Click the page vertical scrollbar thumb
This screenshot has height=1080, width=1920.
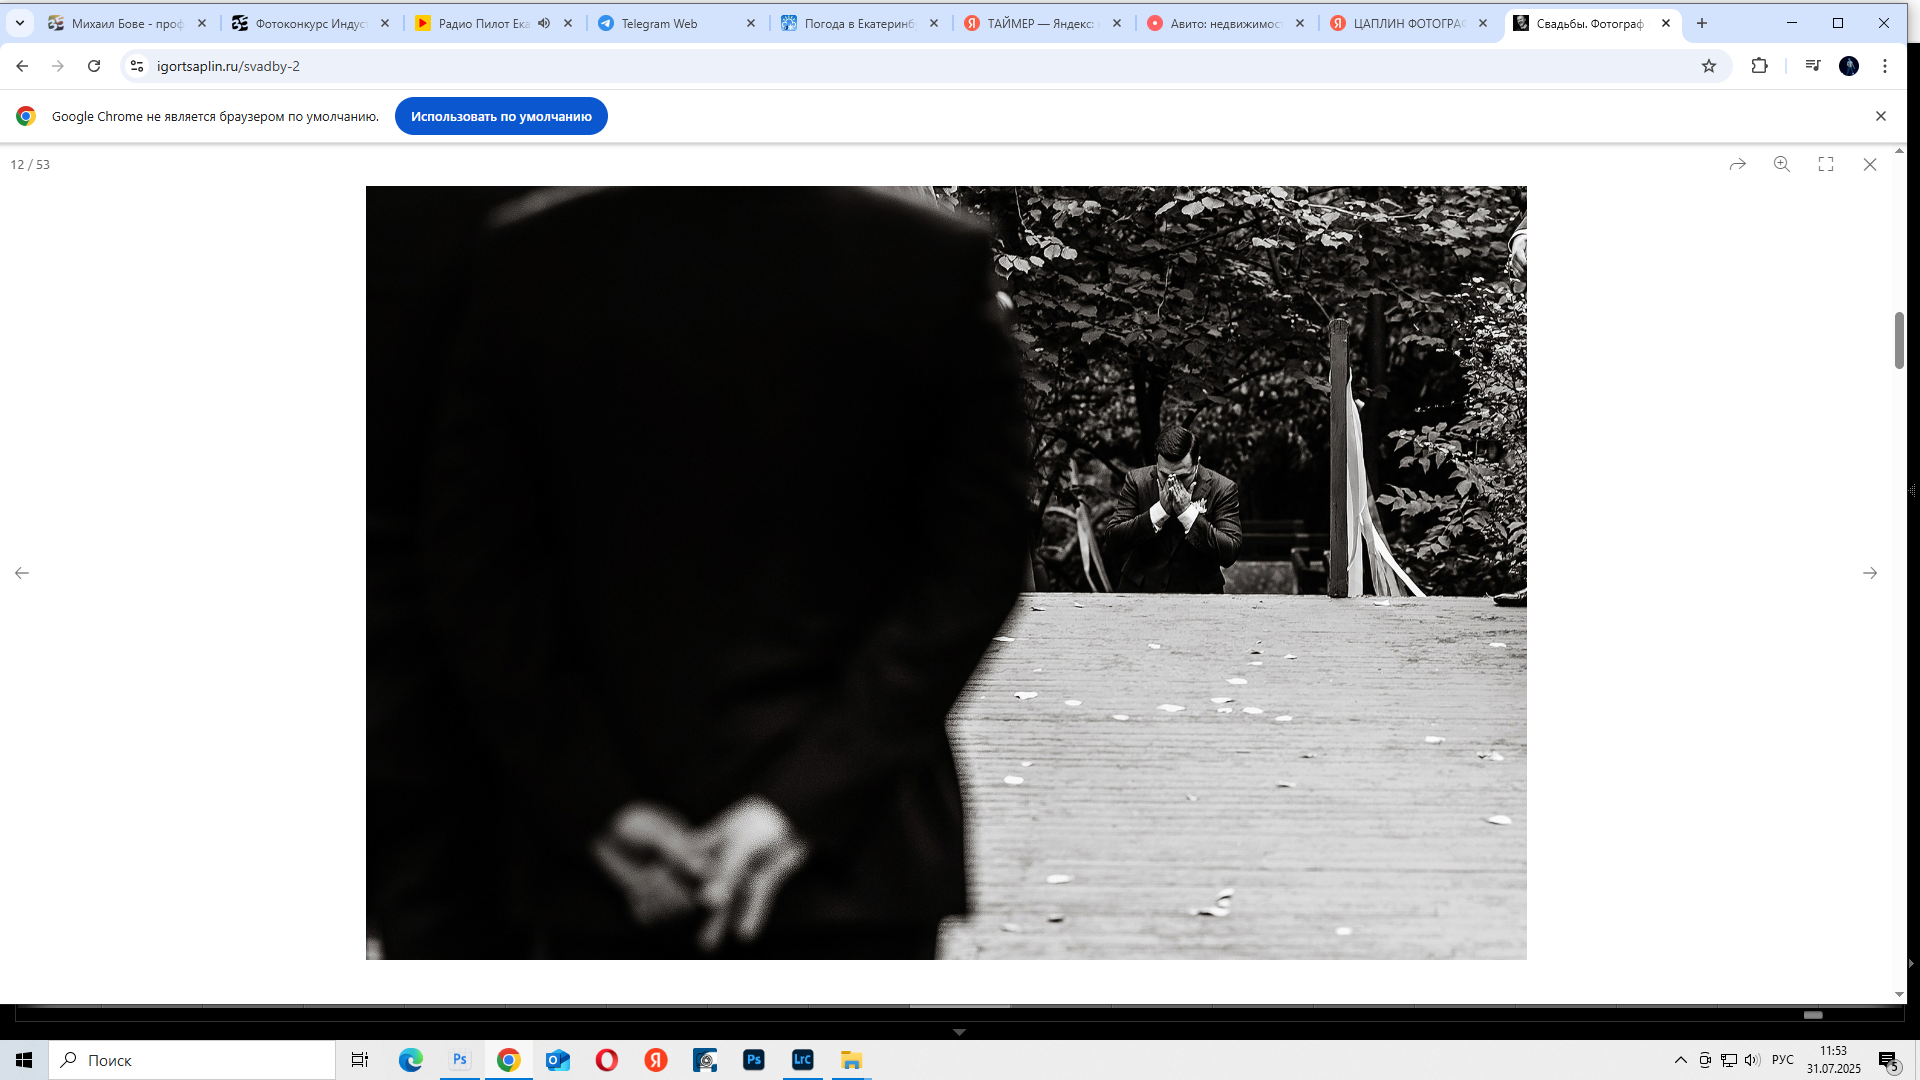click(x=1899, y=340)
